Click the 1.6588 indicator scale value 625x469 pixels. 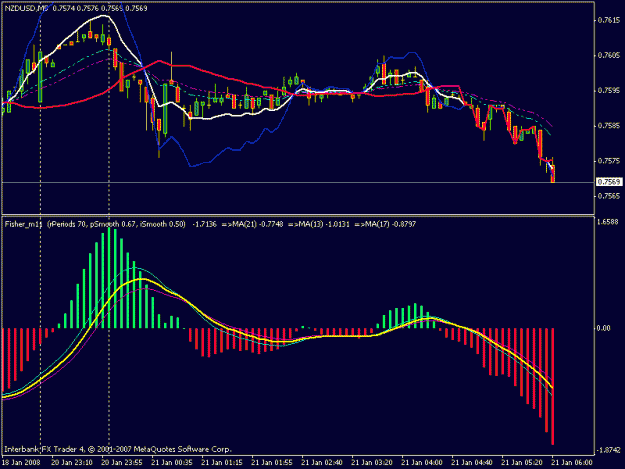pyautogui.click(x=608, y=222)
